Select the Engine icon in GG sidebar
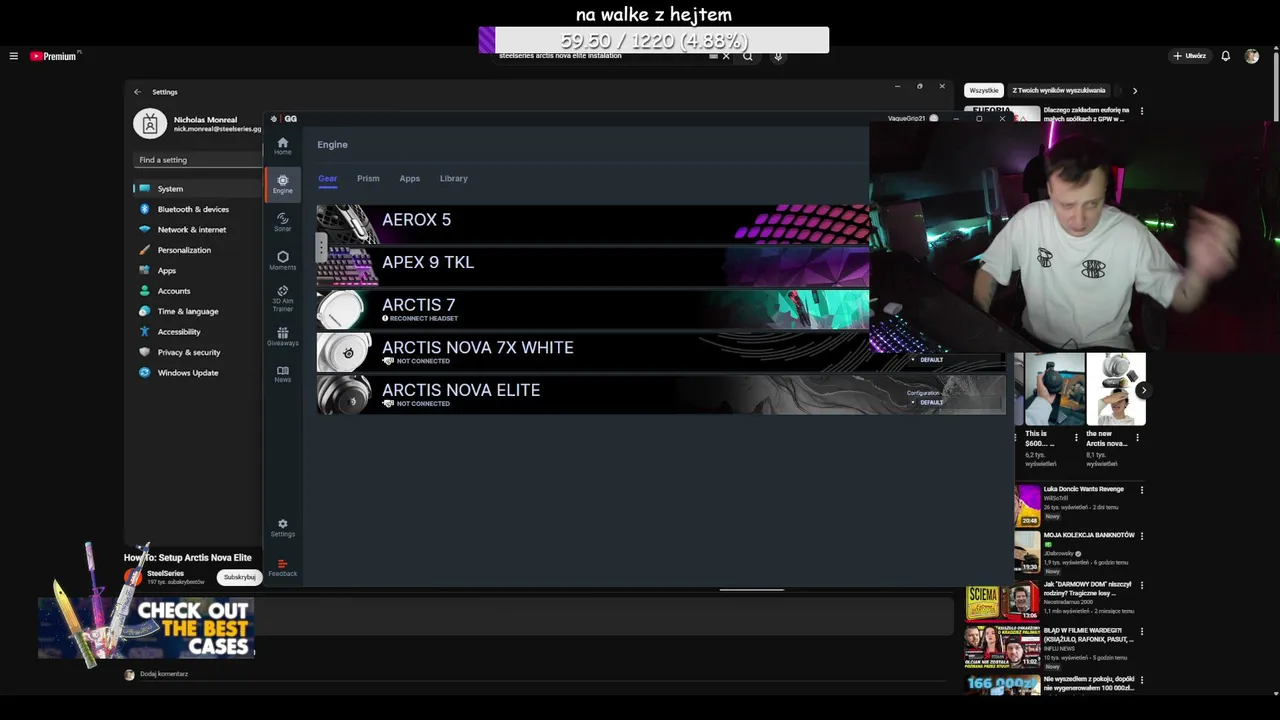The height and width of the screenshot is (720, 1280). (x=283, y=184)
